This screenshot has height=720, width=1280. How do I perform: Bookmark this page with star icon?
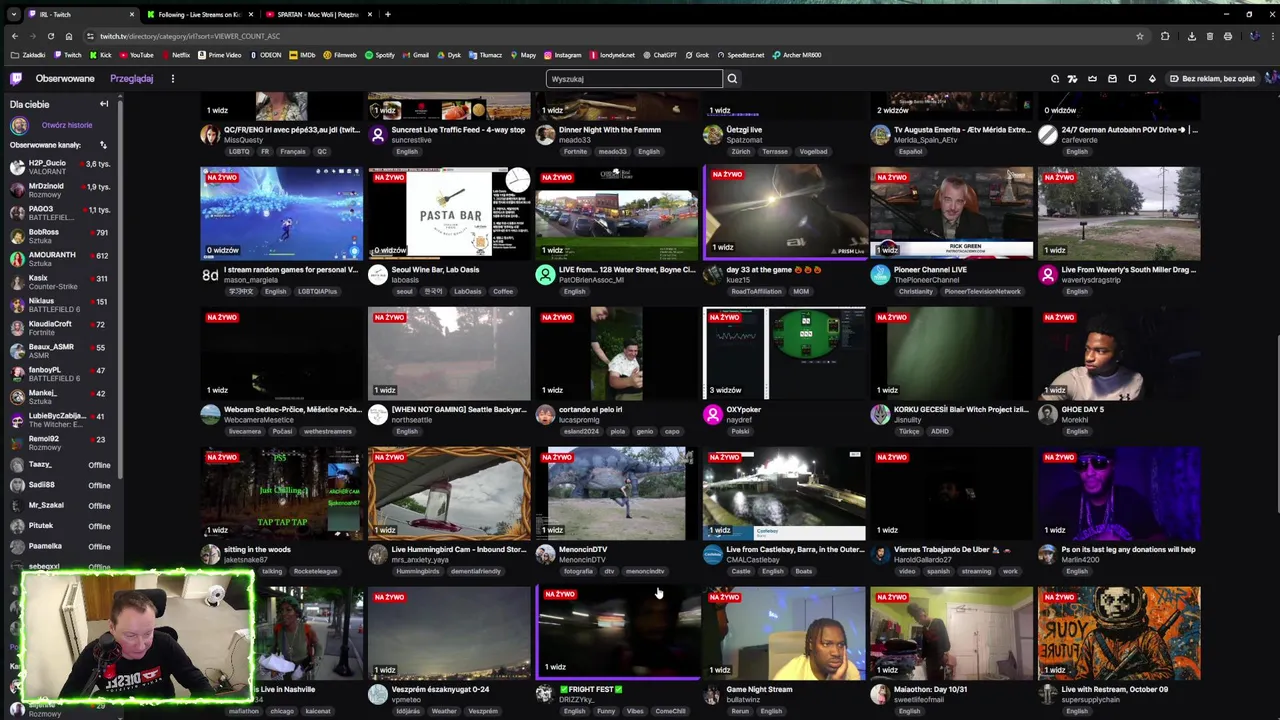click(1139, 36)
